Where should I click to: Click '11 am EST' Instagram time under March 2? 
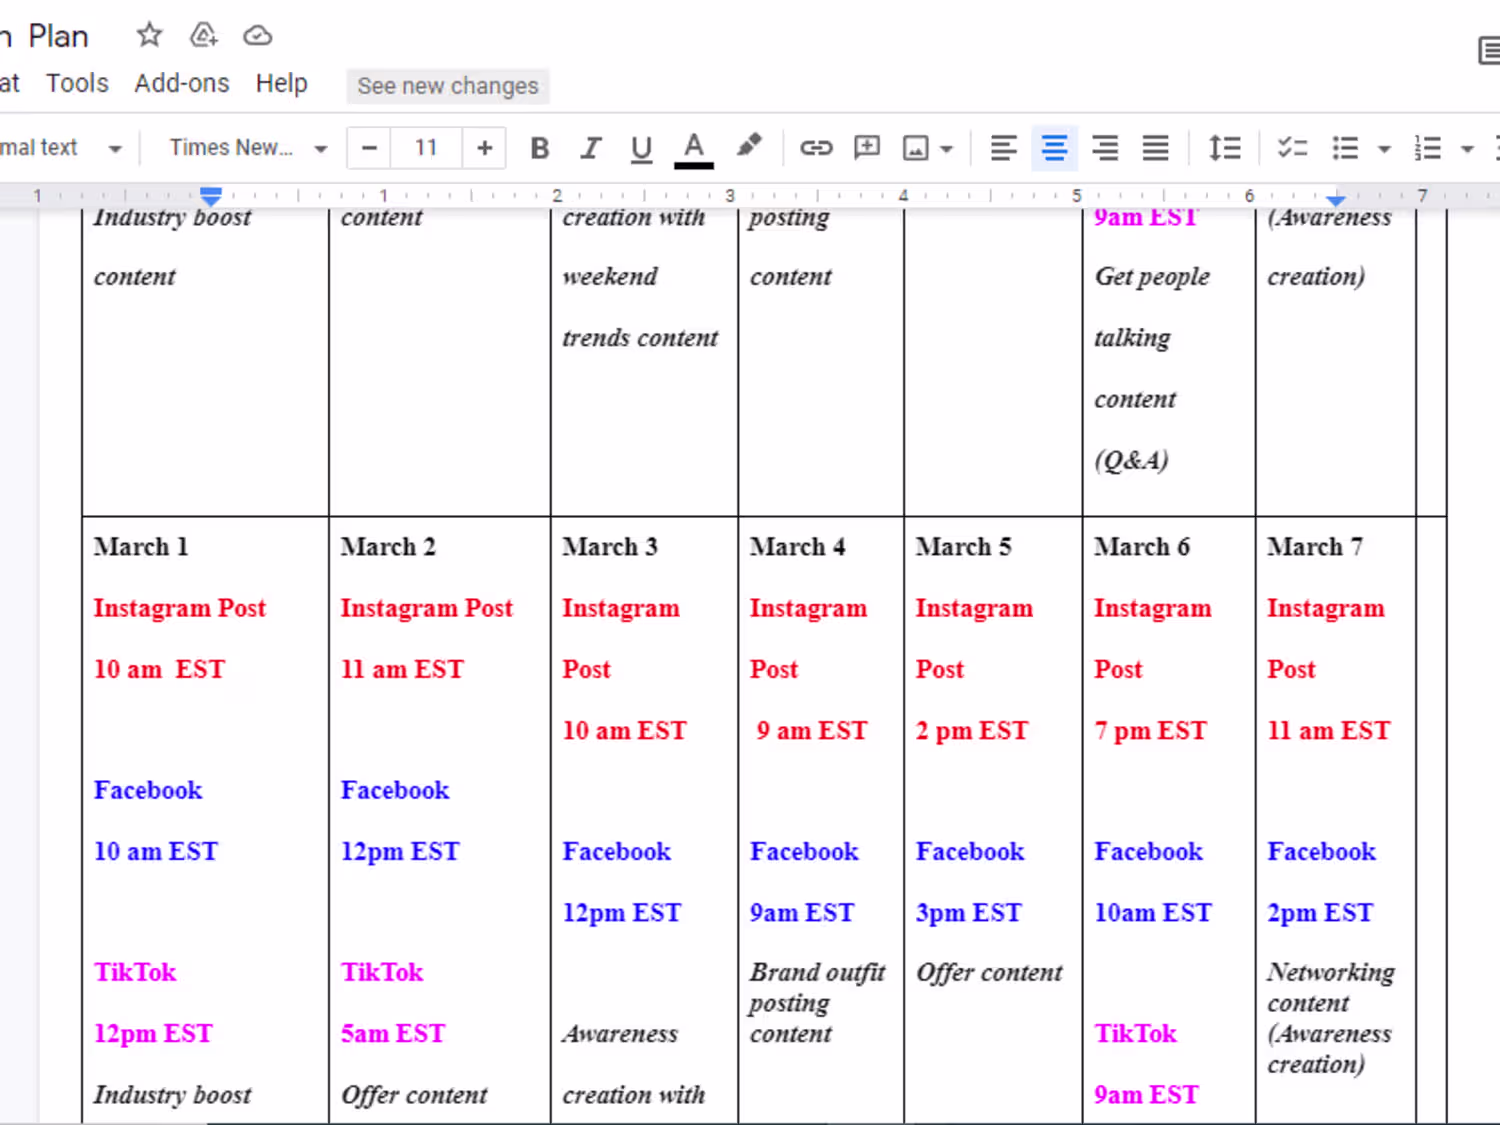click(x=402, y=669)
